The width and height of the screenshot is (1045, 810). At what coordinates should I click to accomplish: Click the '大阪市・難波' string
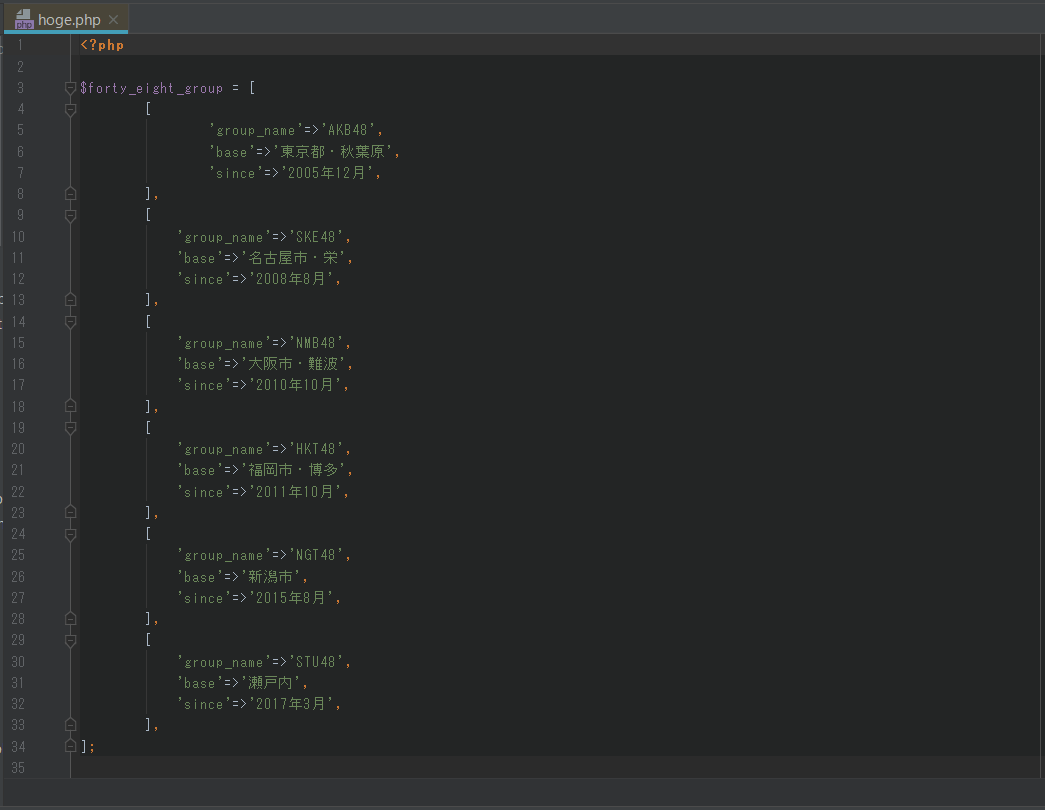(x=293, y=363)
